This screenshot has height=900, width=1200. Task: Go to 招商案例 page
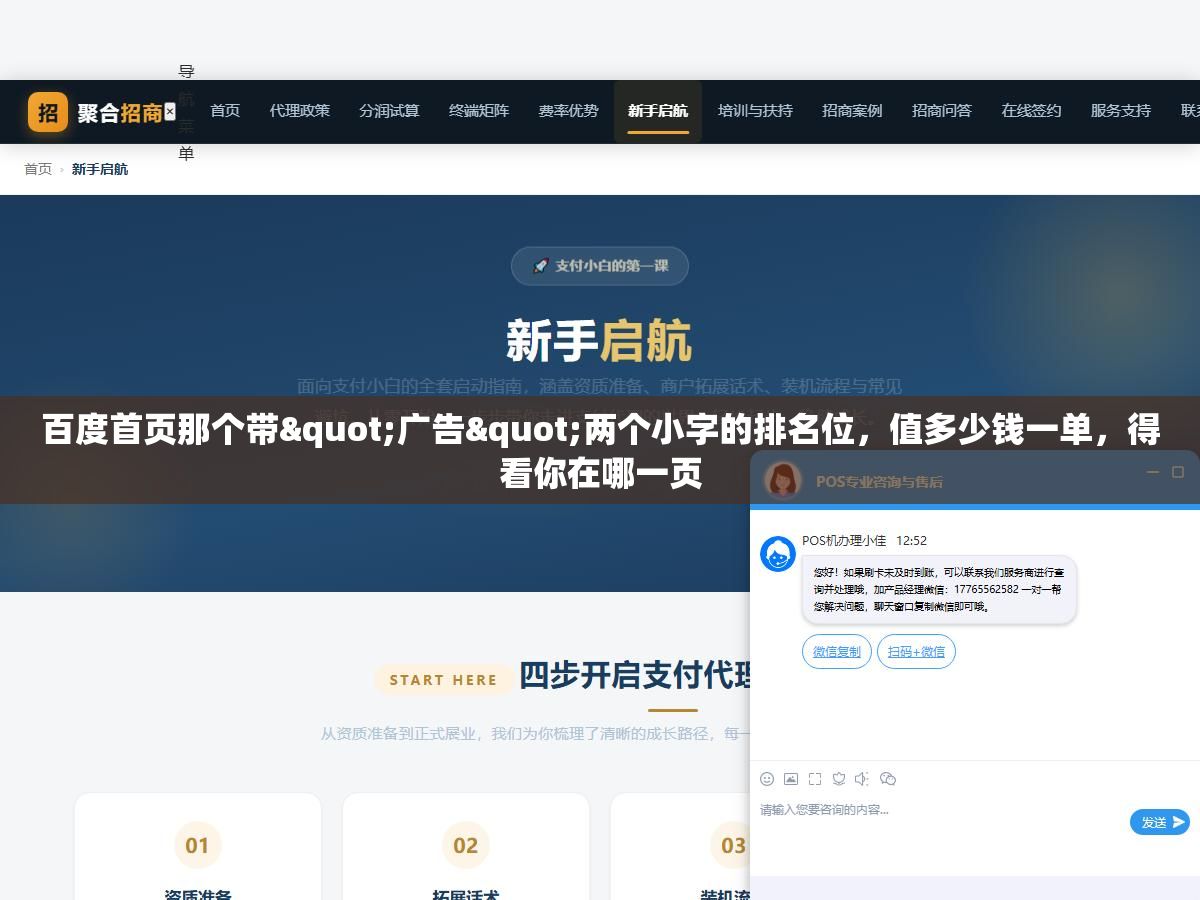pyautogui.click(x=852, y=111)
